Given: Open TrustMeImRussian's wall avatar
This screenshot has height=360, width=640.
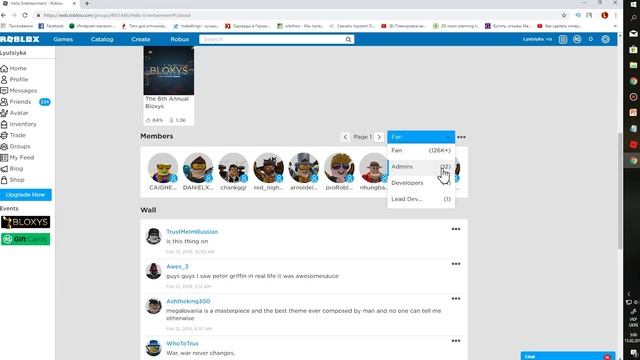Looking at the screenshot, I should [x=153, y=236].
